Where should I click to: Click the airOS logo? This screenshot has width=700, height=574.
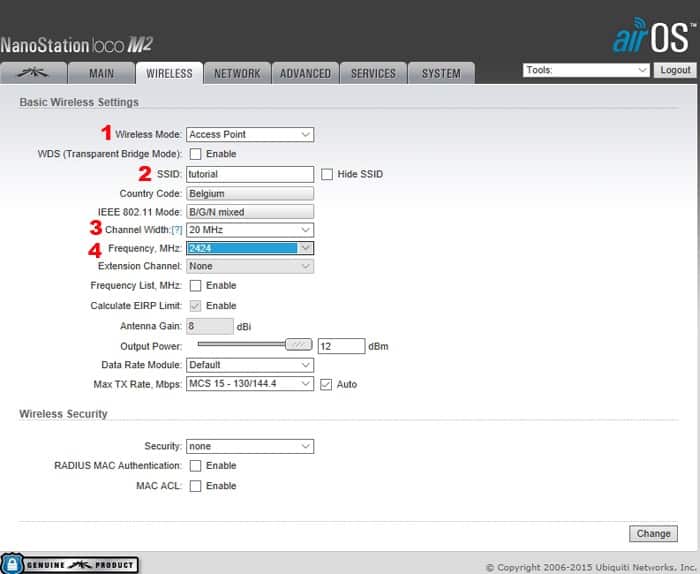point(654,36)
